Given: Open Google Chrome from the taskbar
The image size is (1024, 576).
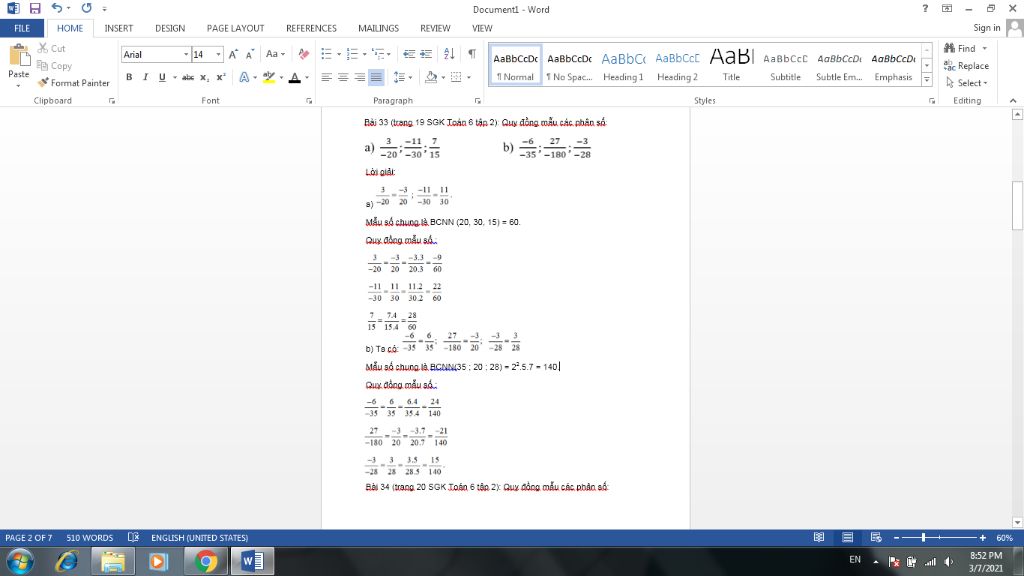Looking at the screenshot, I should click(206, 562).
